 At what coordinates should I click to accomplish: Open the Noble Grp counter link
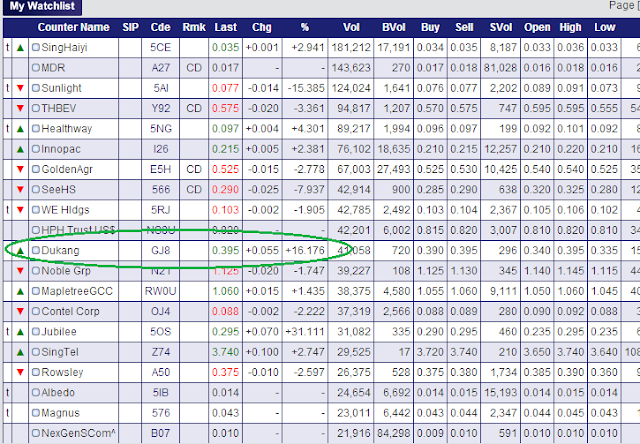[66, 271]
